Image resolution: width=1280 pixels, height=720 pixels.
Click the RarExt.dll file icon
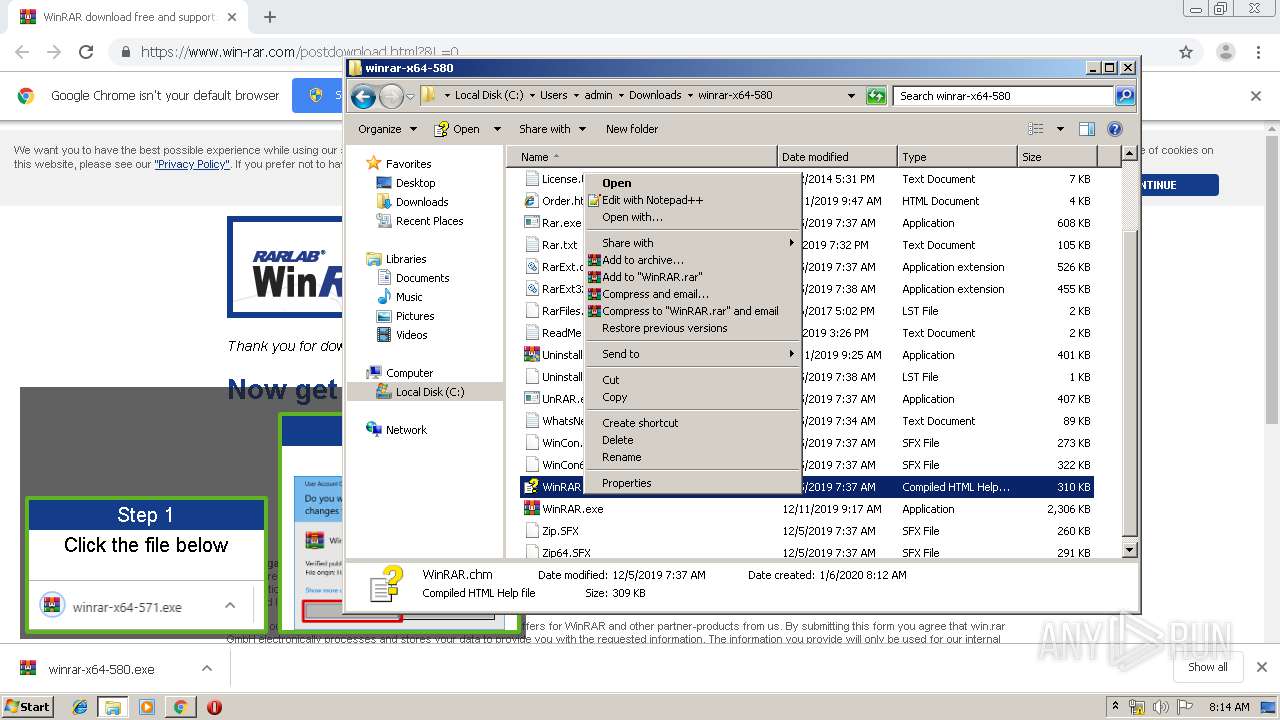[x=532, y=267]
